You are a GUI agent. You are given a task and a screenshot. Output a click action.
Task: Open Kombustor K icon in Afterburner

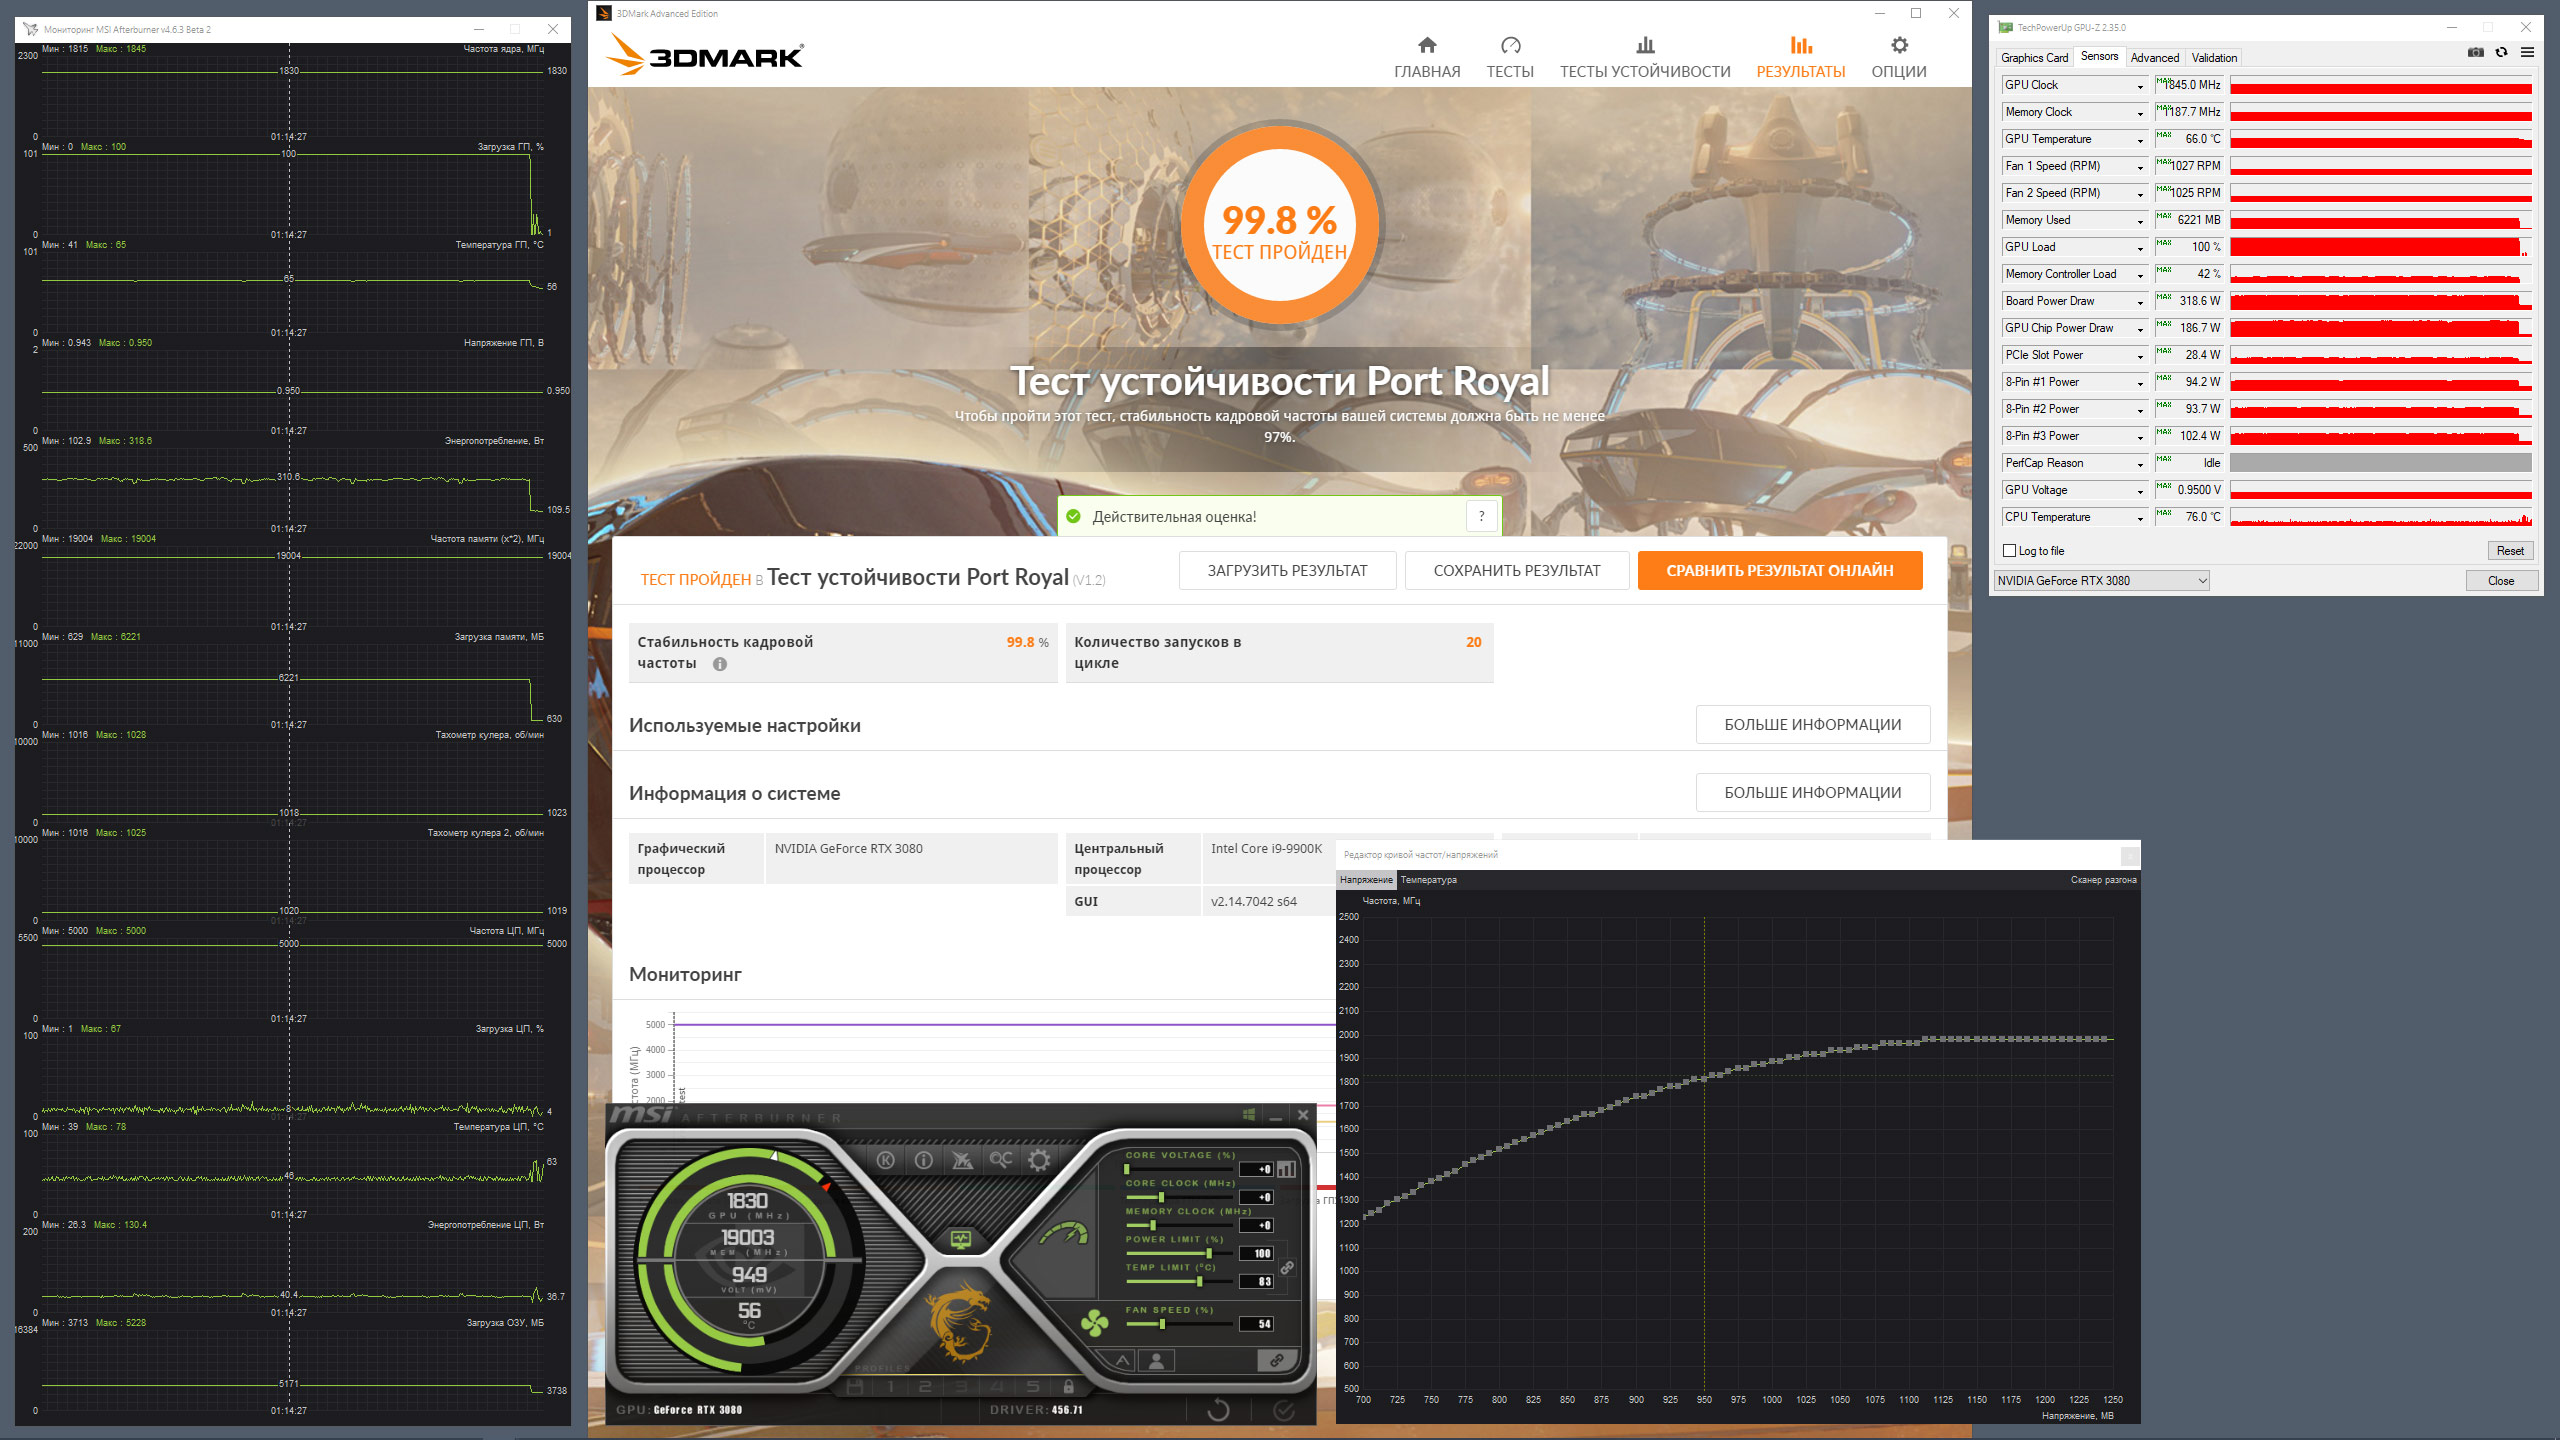tap(886, 1160)
